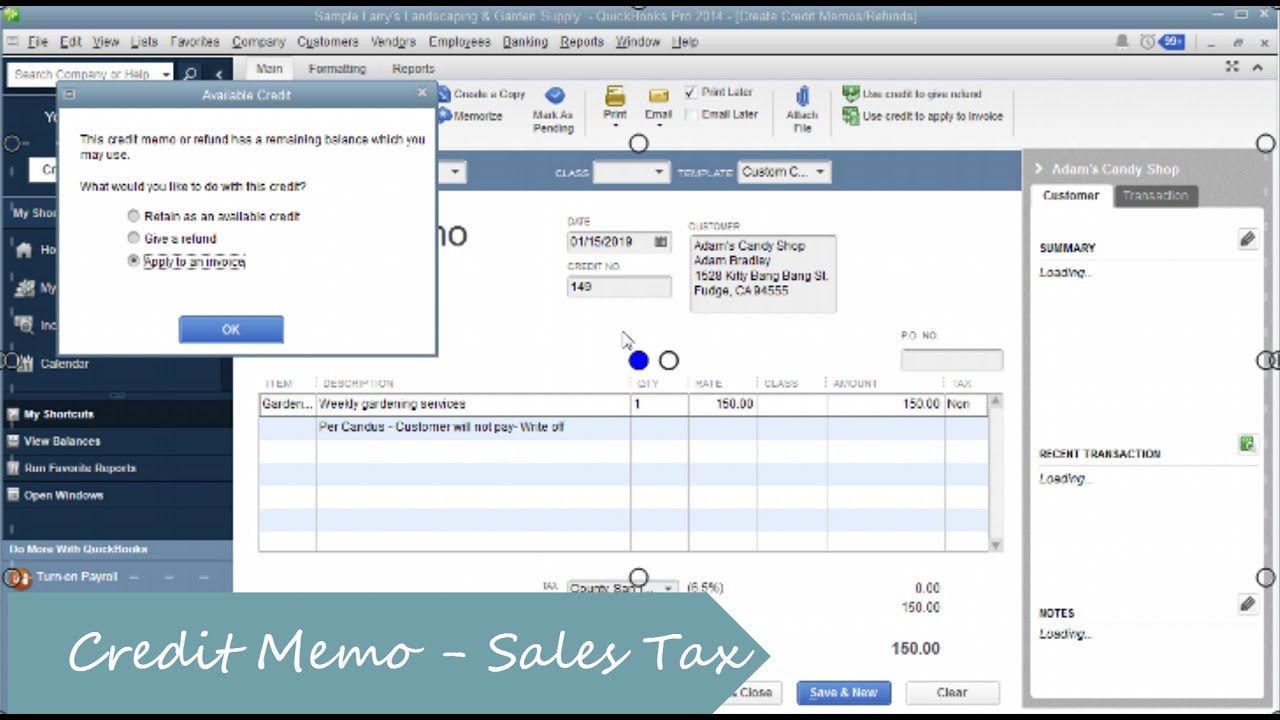Open the date calendar picker icon
Viewport: 1280px width, 720px height.
point(660,242)
